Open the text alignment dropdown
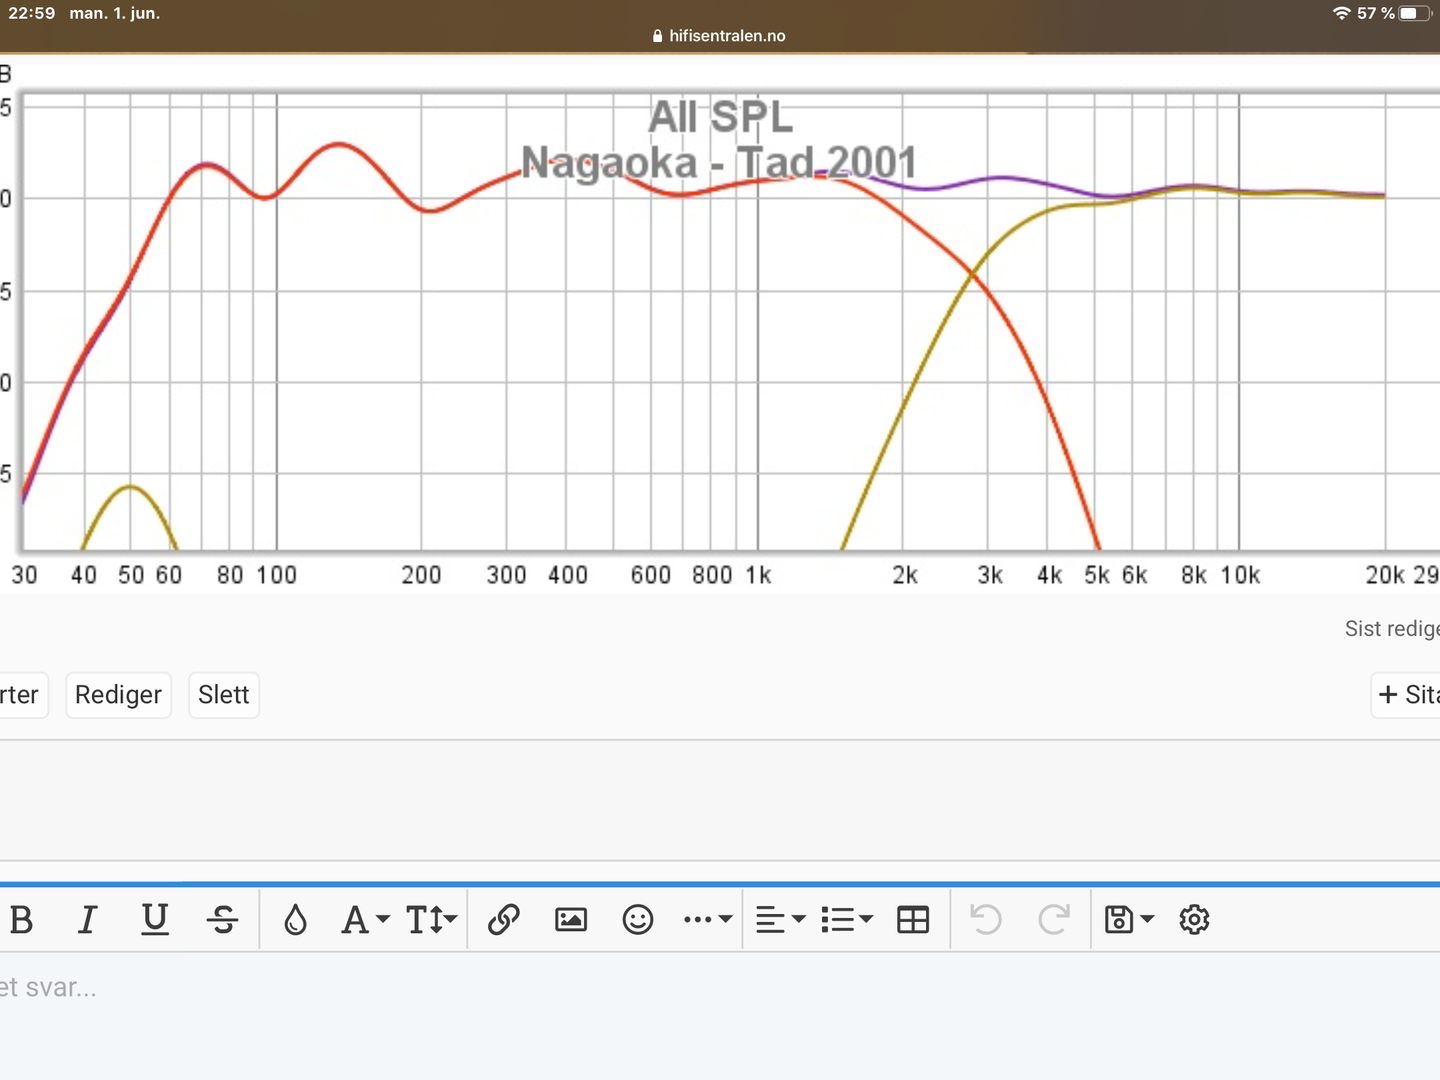This screenshot has width=1440, height=1080. click(x=780, y=919)
